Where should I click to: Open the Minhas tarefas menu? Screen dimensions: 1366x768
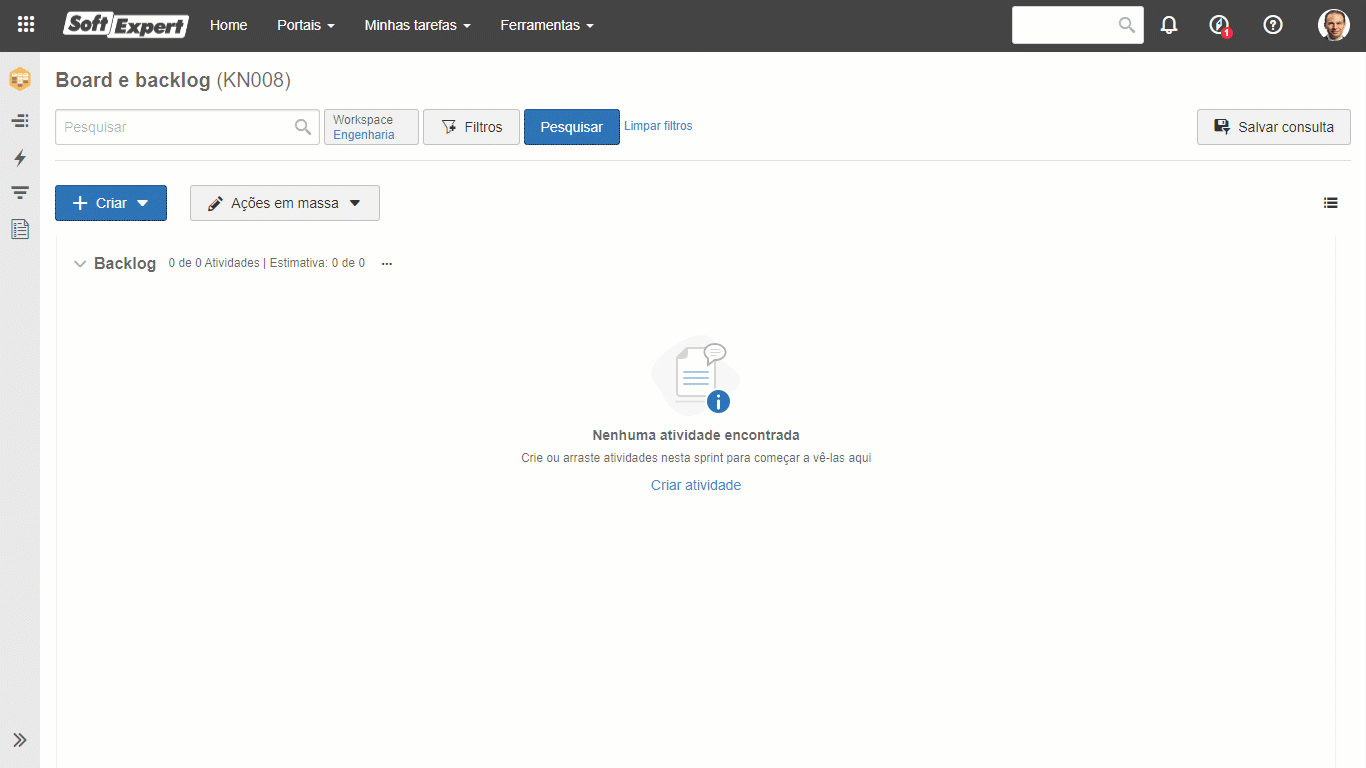click(x=417, y=25)
